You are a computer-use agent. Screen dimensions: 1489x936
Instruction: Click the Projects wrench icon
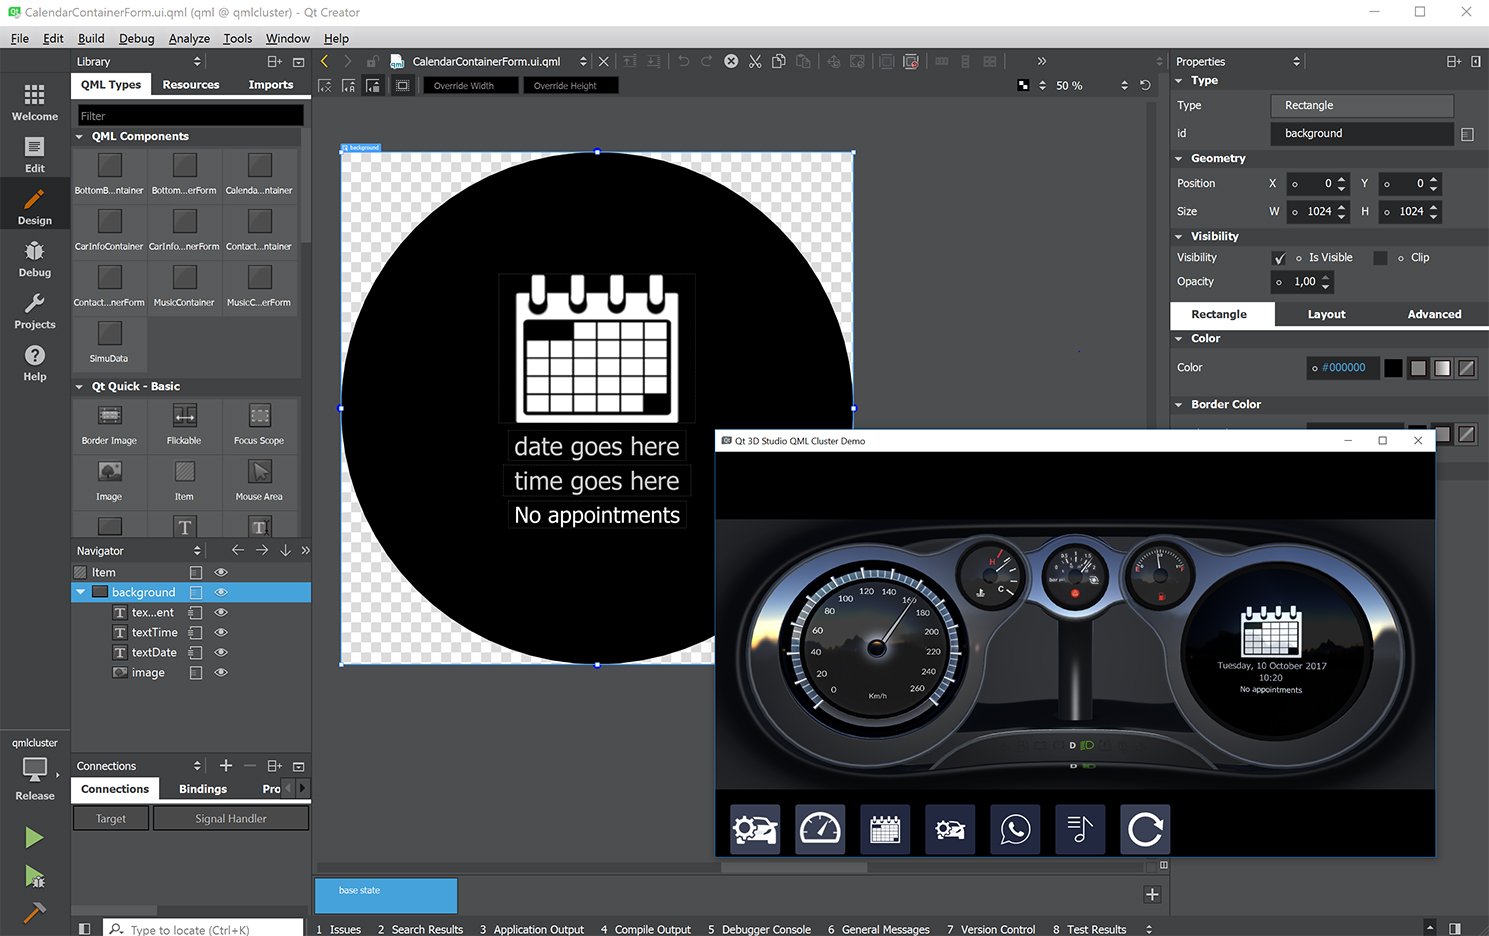coord(34,310)
